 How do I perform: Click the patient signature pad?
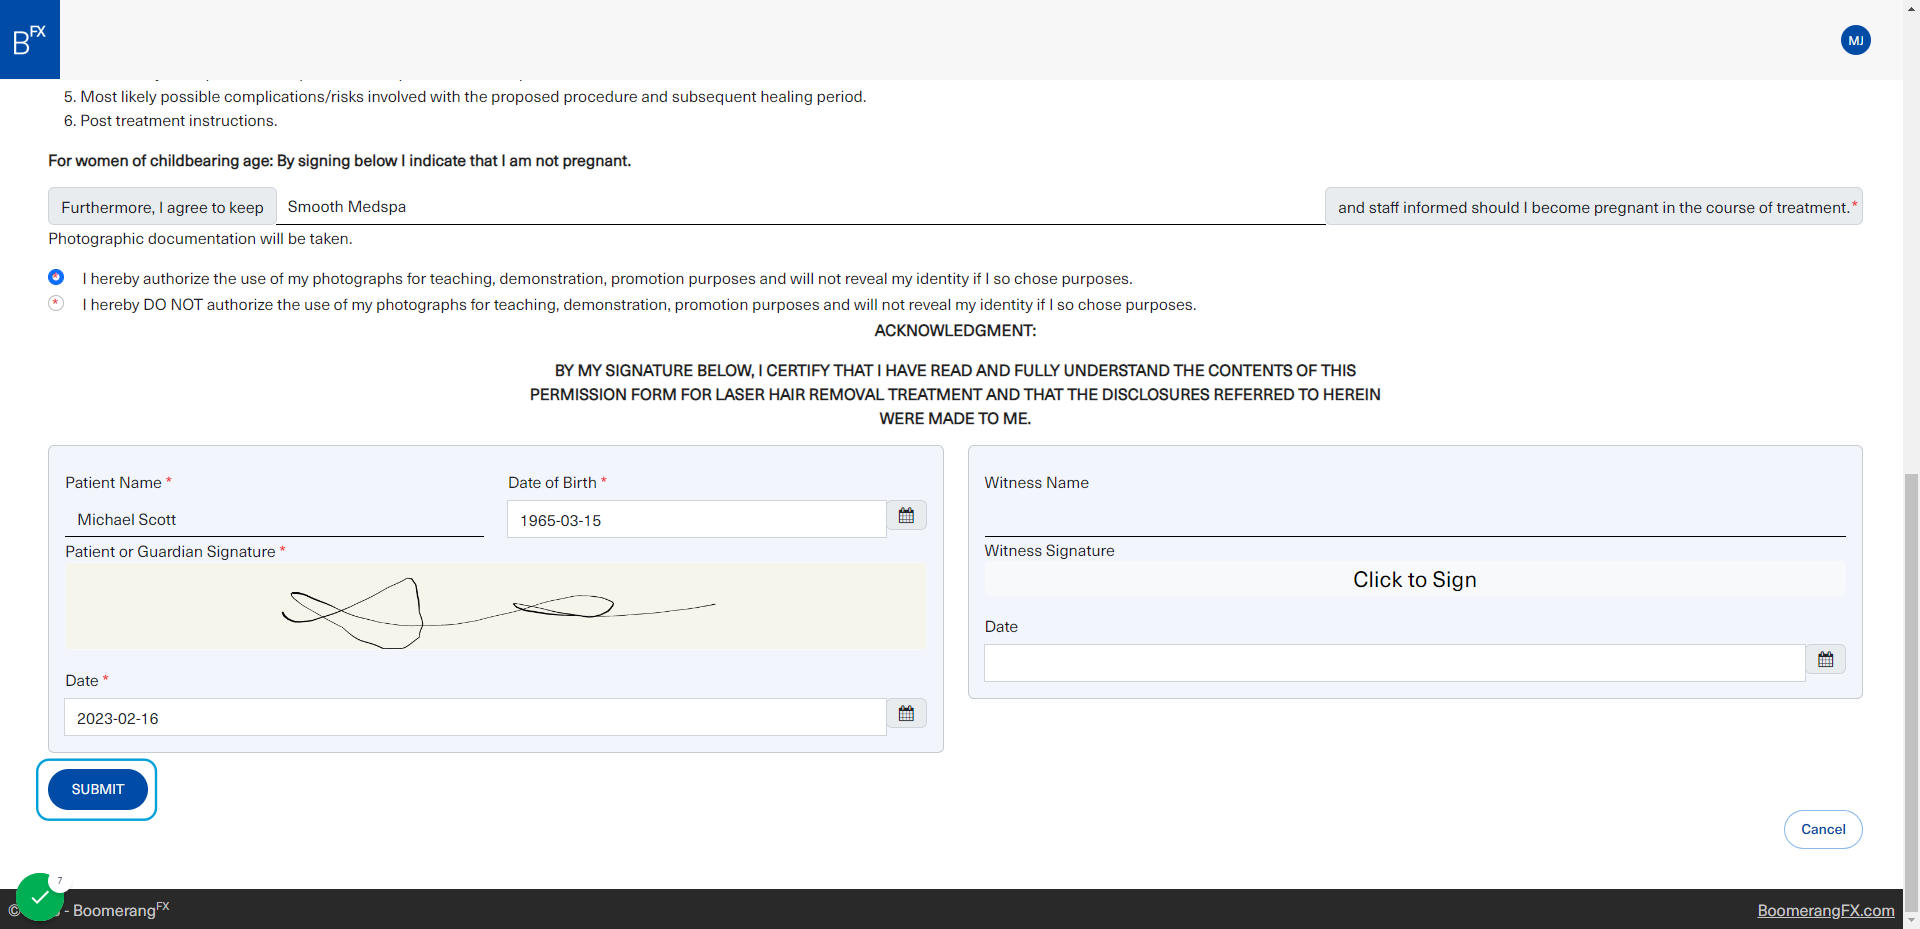495,607
